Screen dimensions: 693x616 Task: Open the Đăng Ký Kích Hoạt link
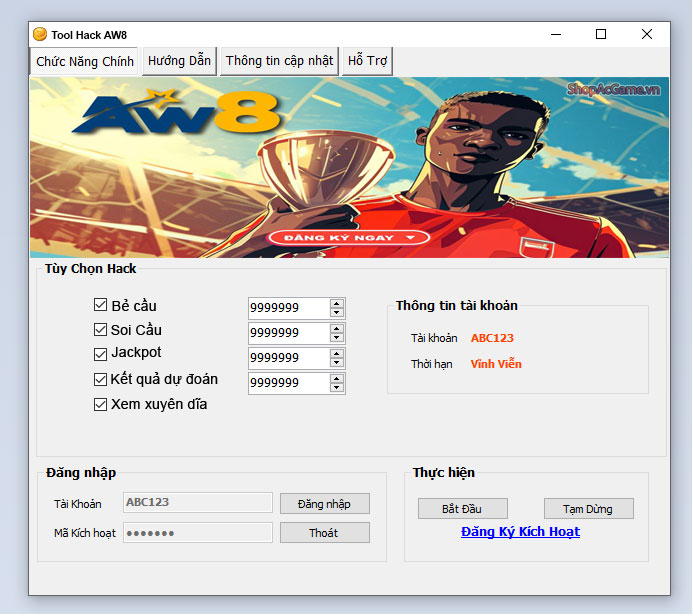[520, 532]
